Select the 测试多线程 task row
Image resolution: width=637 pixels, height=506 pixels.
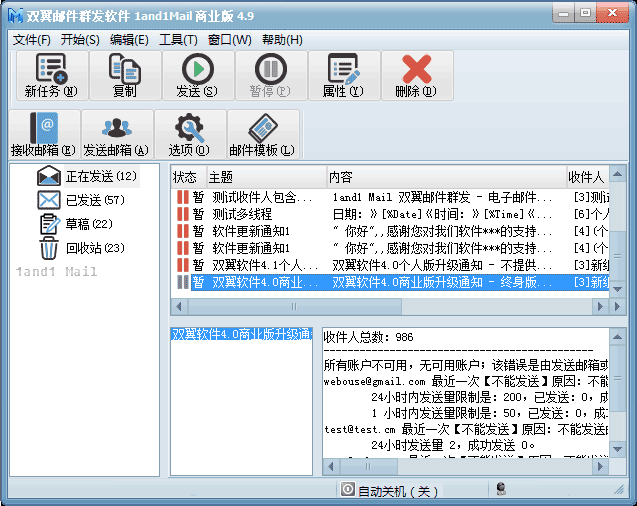click(390, 214)
